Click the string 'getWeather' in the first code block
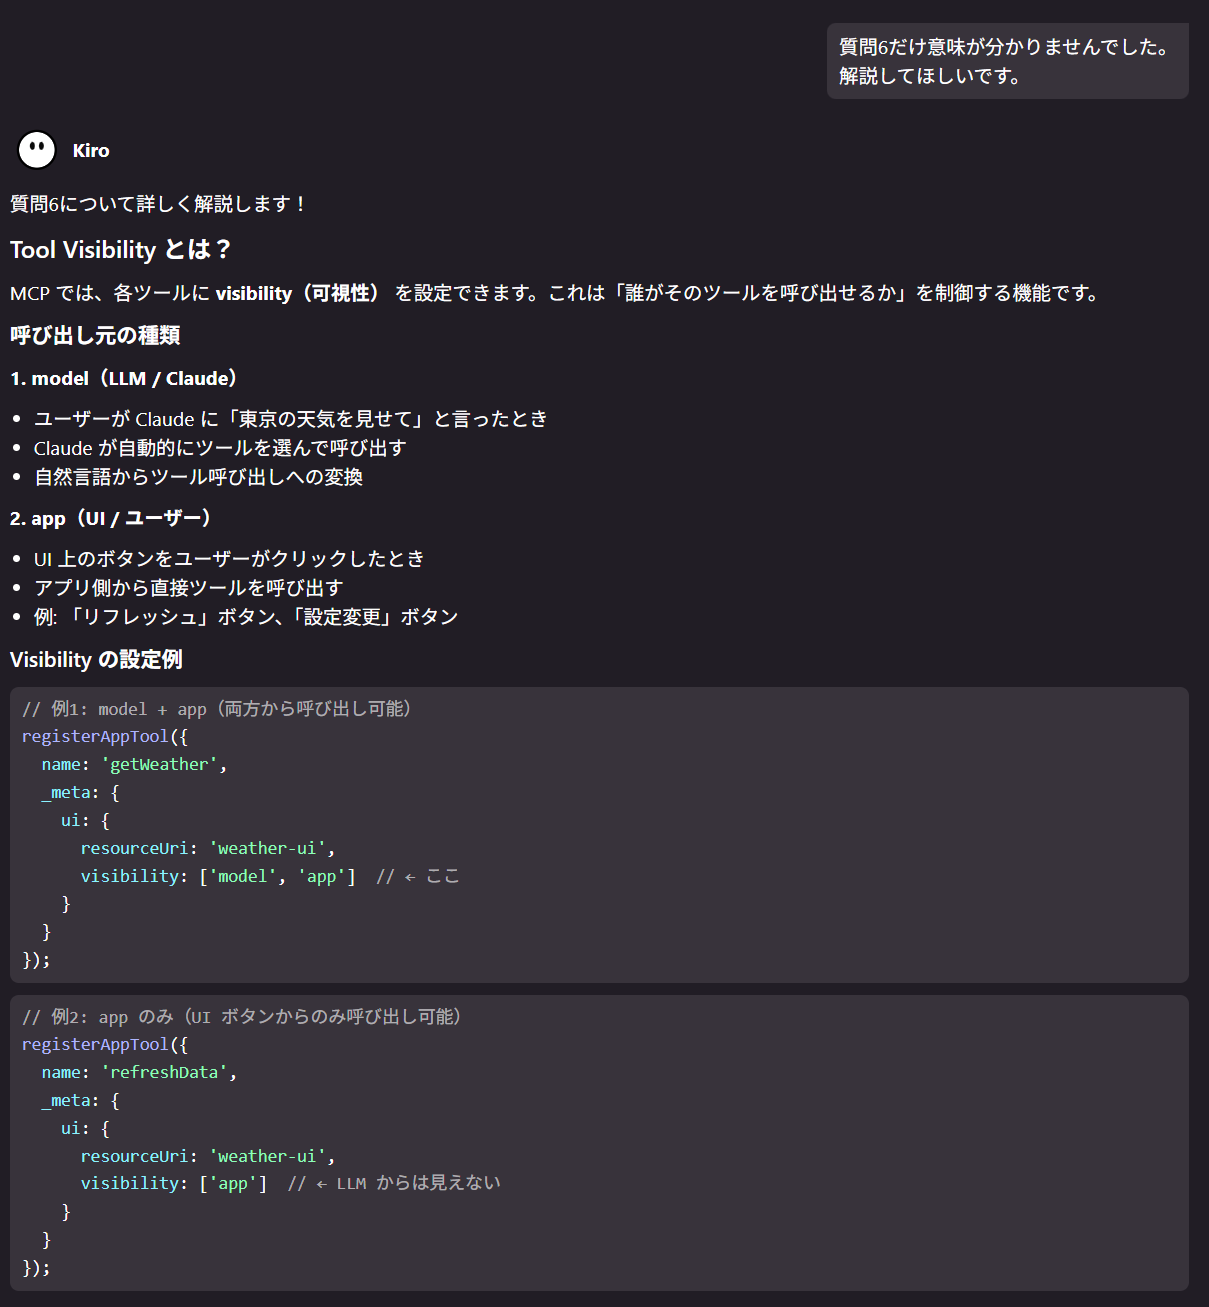The image size is (1209, 1307). tap(160, 764)
